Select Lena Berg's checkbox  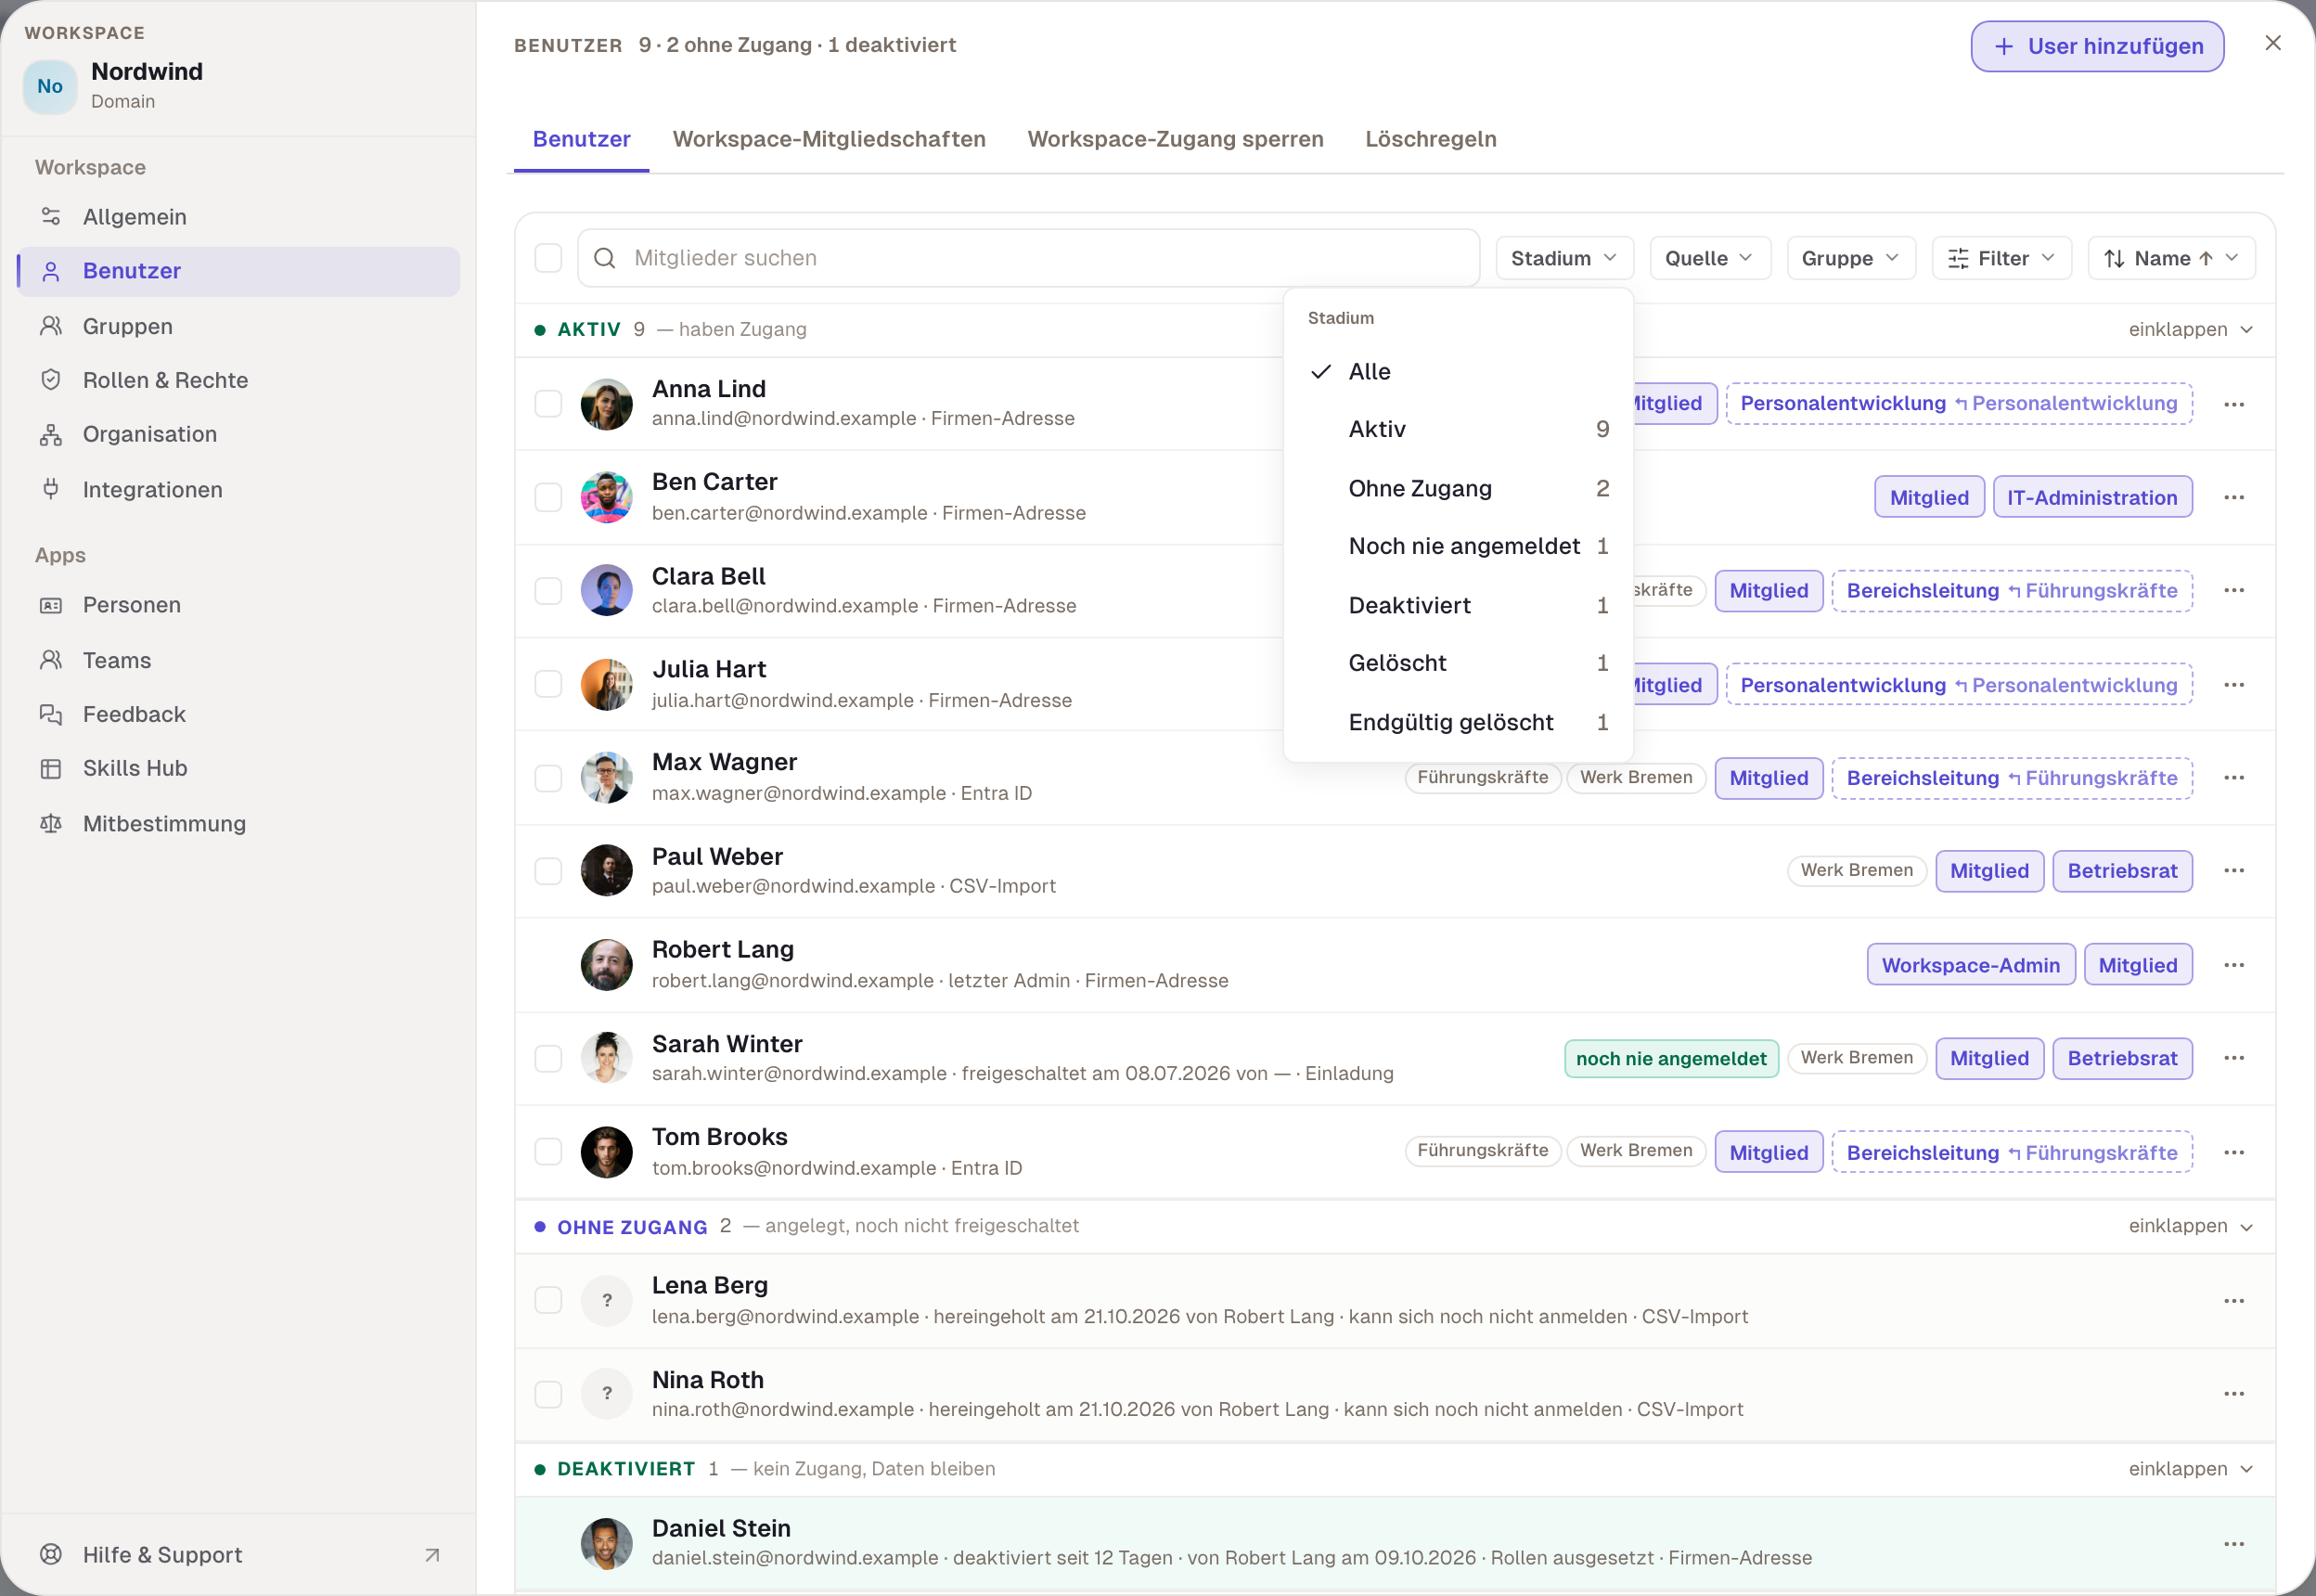click(548, 1301)
